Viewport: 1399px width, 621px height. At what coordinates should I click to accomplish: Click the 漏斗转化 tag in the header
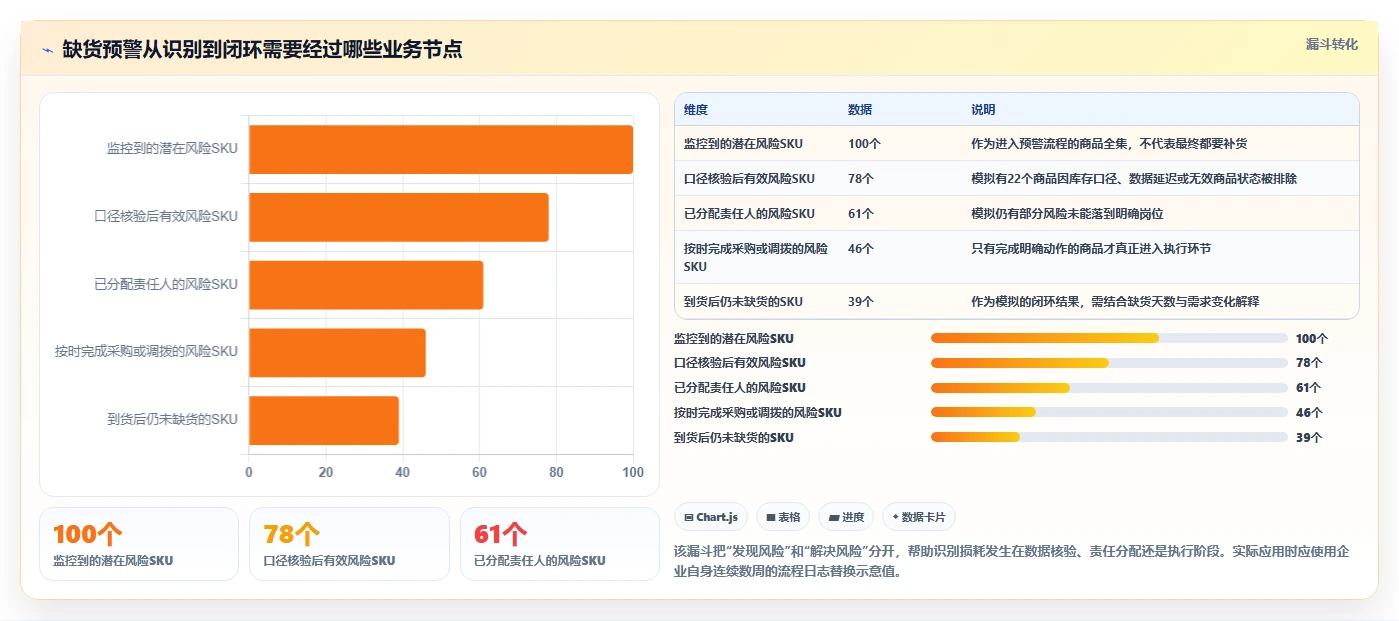coord(1331,44)
